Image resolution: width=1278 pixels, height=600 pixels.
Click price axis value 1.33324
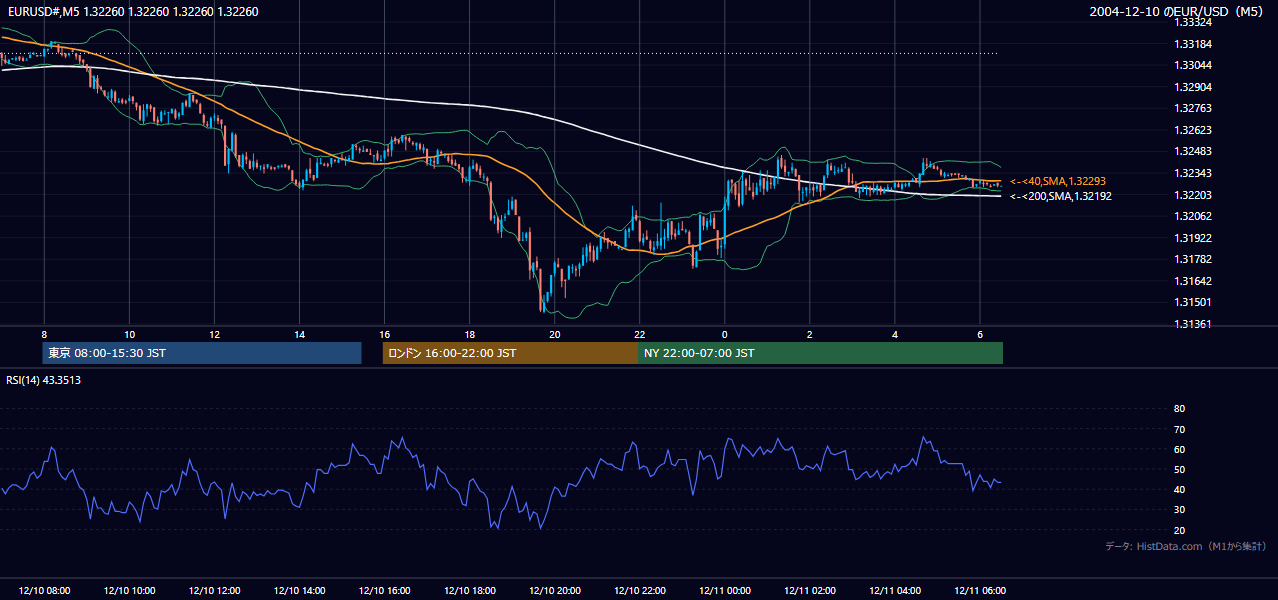[x=1195, y=22]
